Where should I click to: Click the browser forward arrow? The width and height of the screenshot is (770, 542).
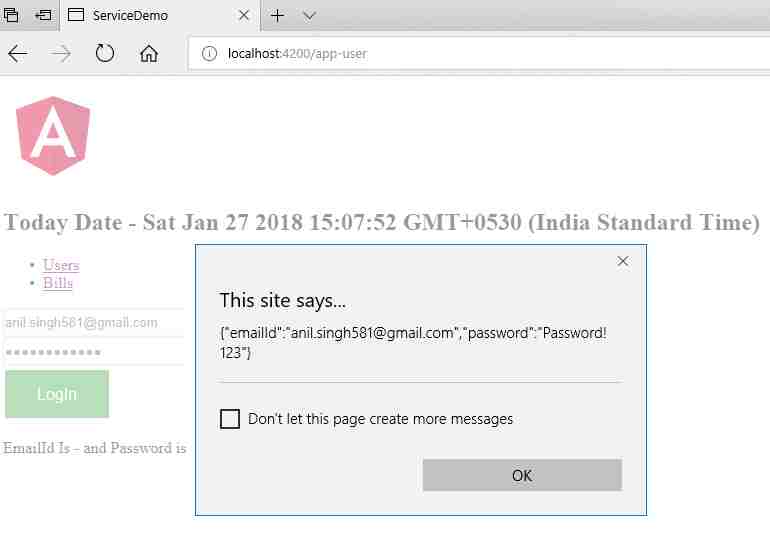tap(61, 54)
